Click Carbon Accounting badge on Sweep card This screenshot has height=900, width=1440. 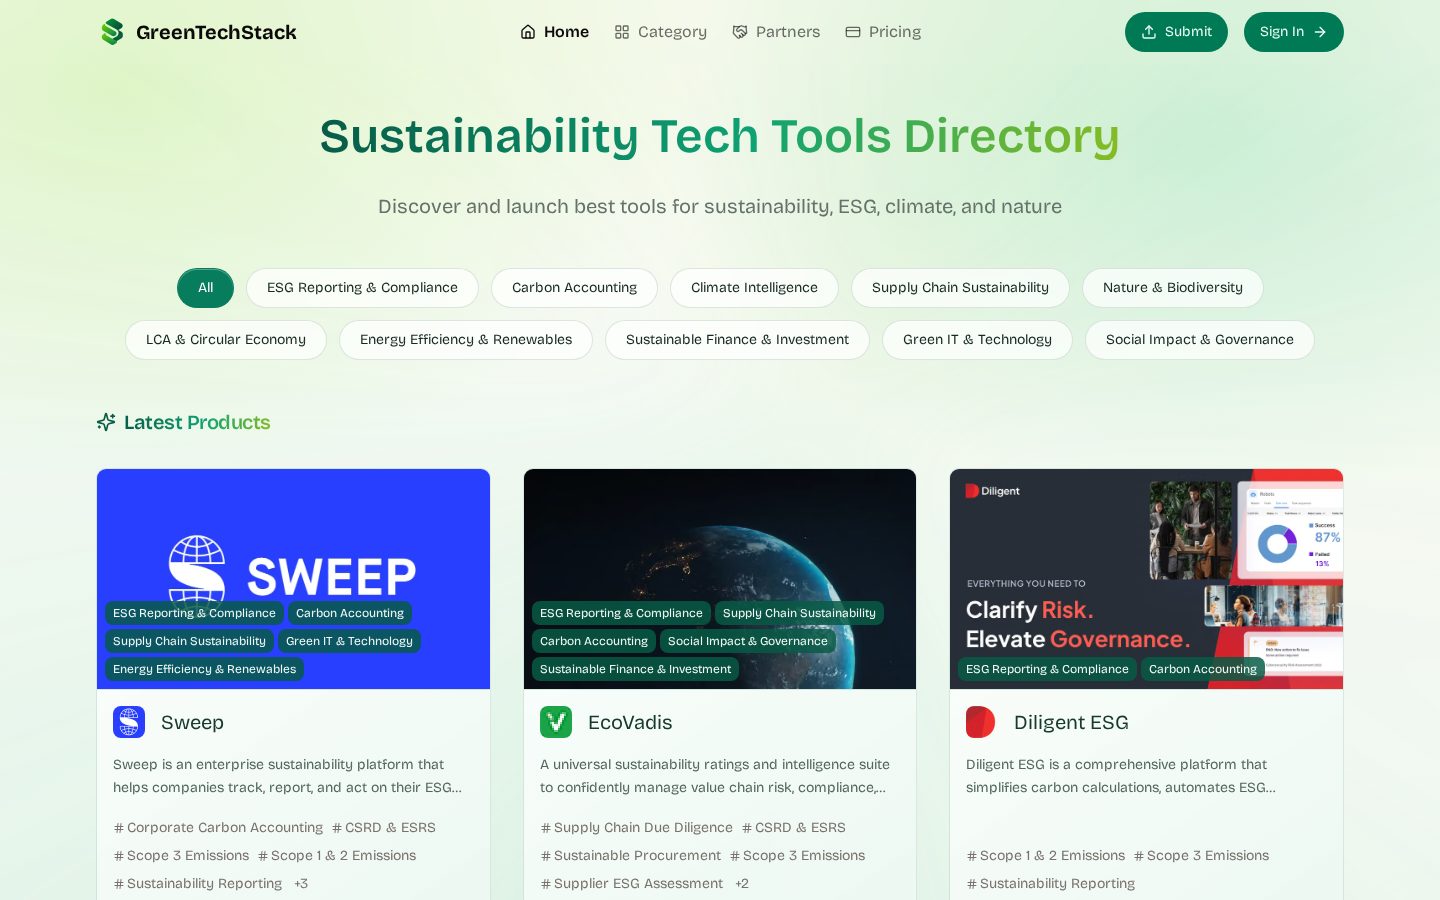click(x=350, y=613)
